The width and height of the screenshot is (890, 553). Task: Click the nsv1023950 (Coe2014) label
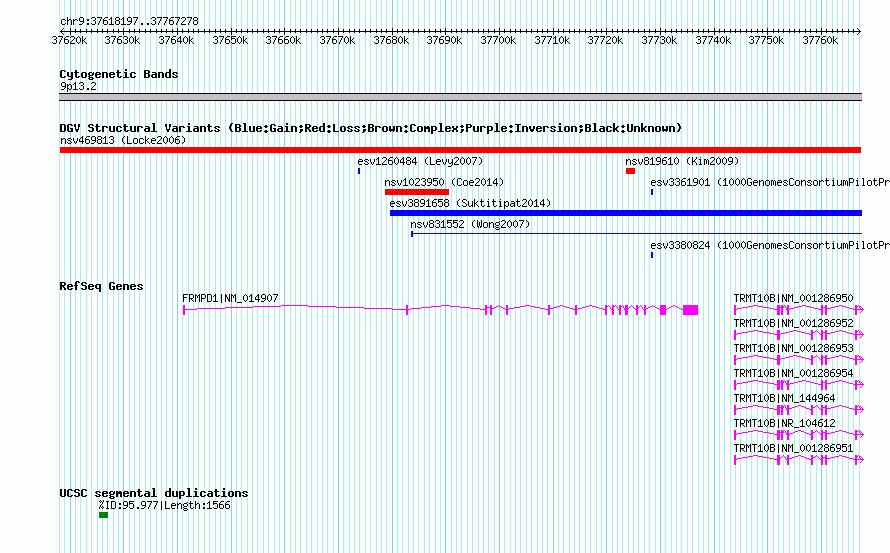point(444,182)
